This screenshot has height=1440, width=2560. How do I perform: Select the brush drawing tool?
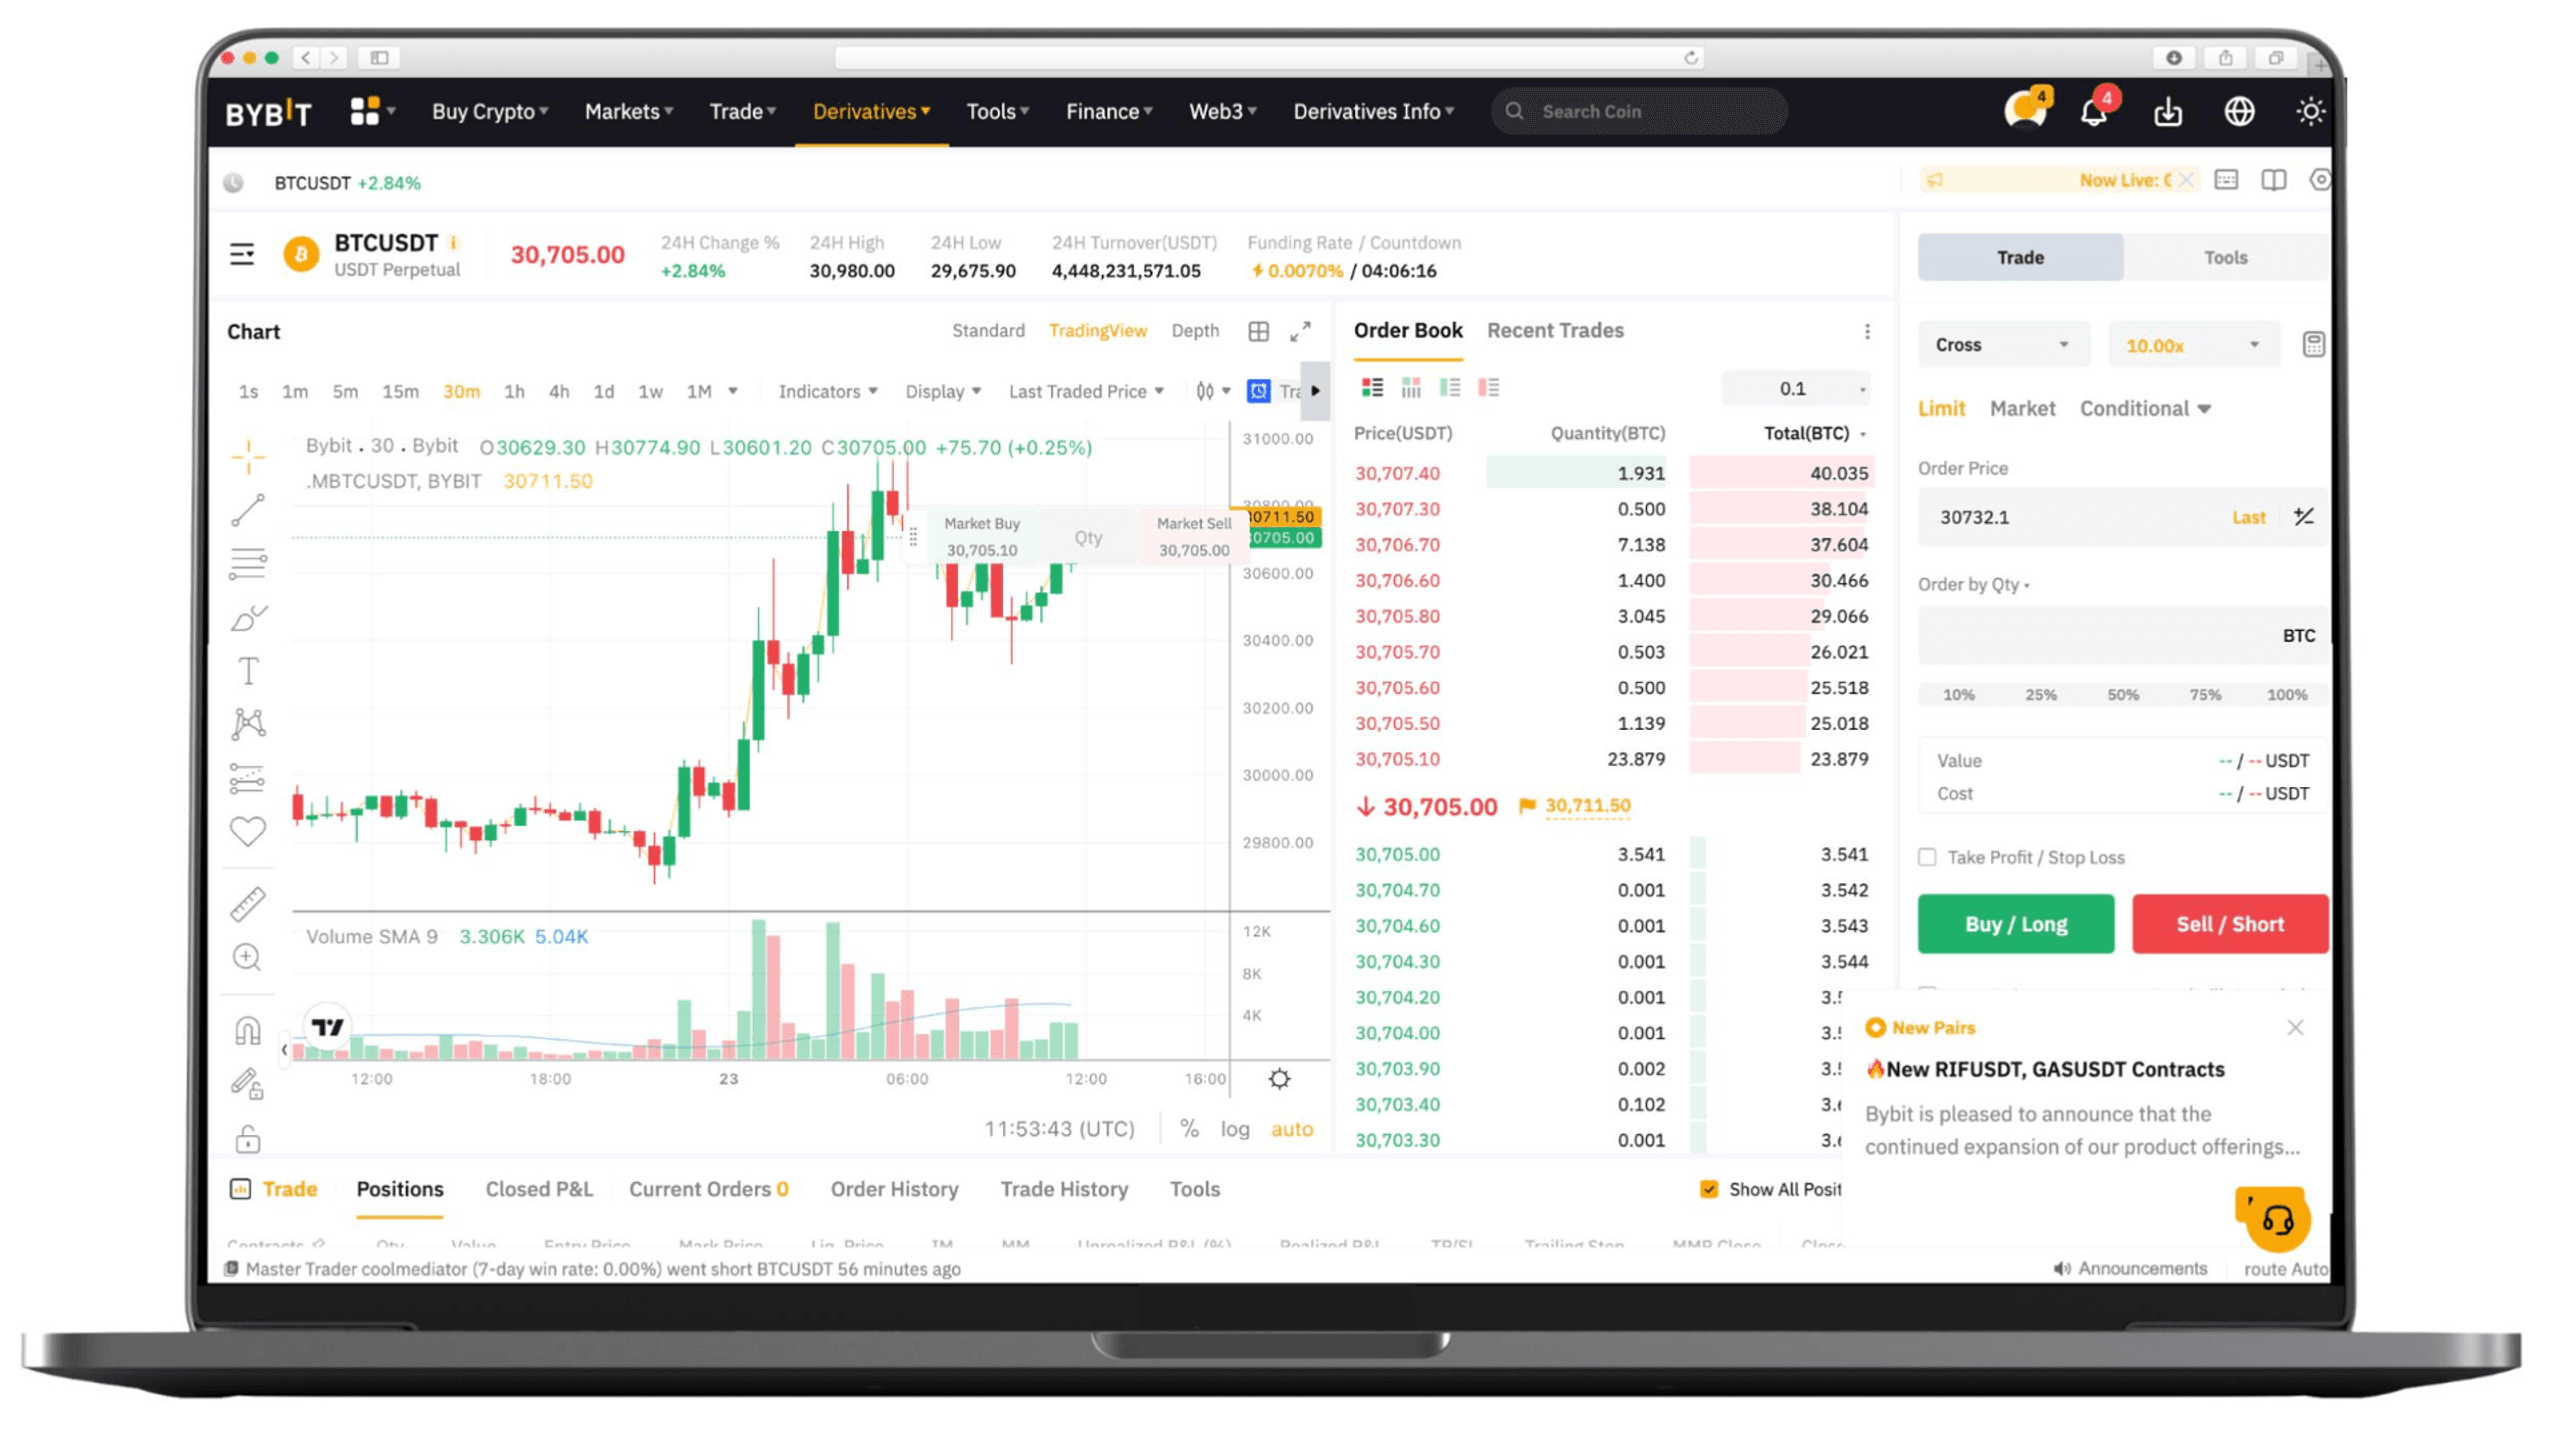click(248, 618)
